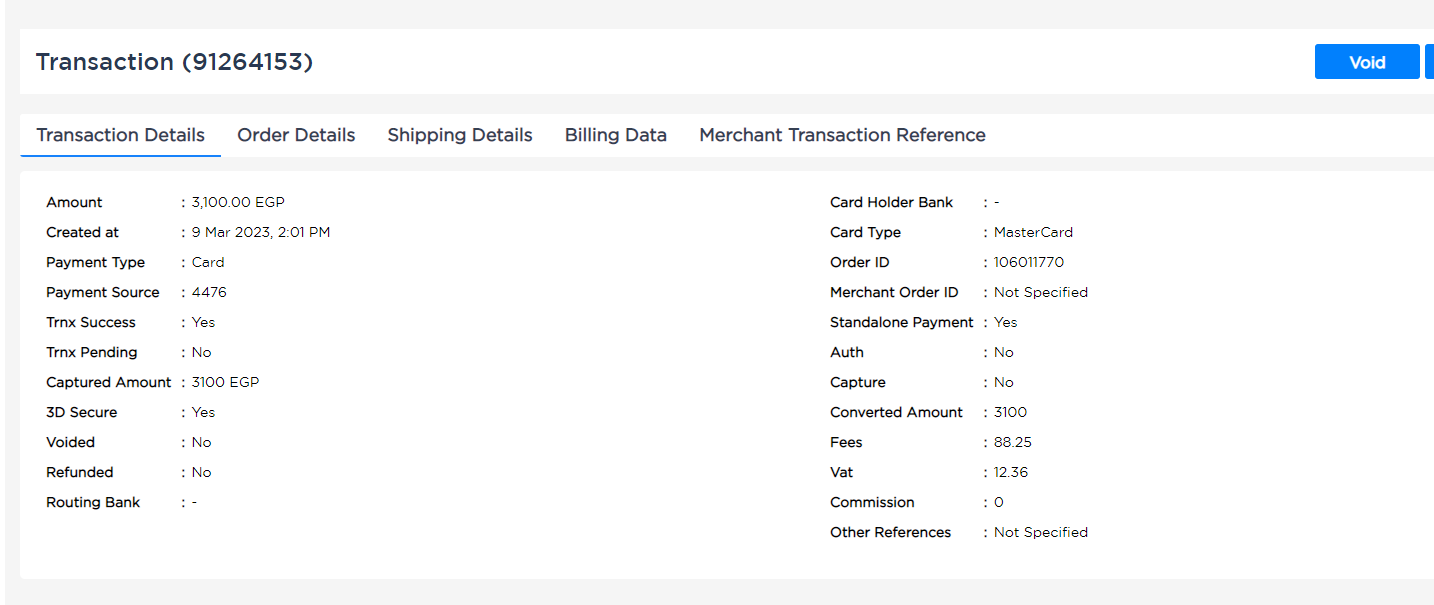
Task: Click Payment Source value 4476
Action: (x=209, y=292)
